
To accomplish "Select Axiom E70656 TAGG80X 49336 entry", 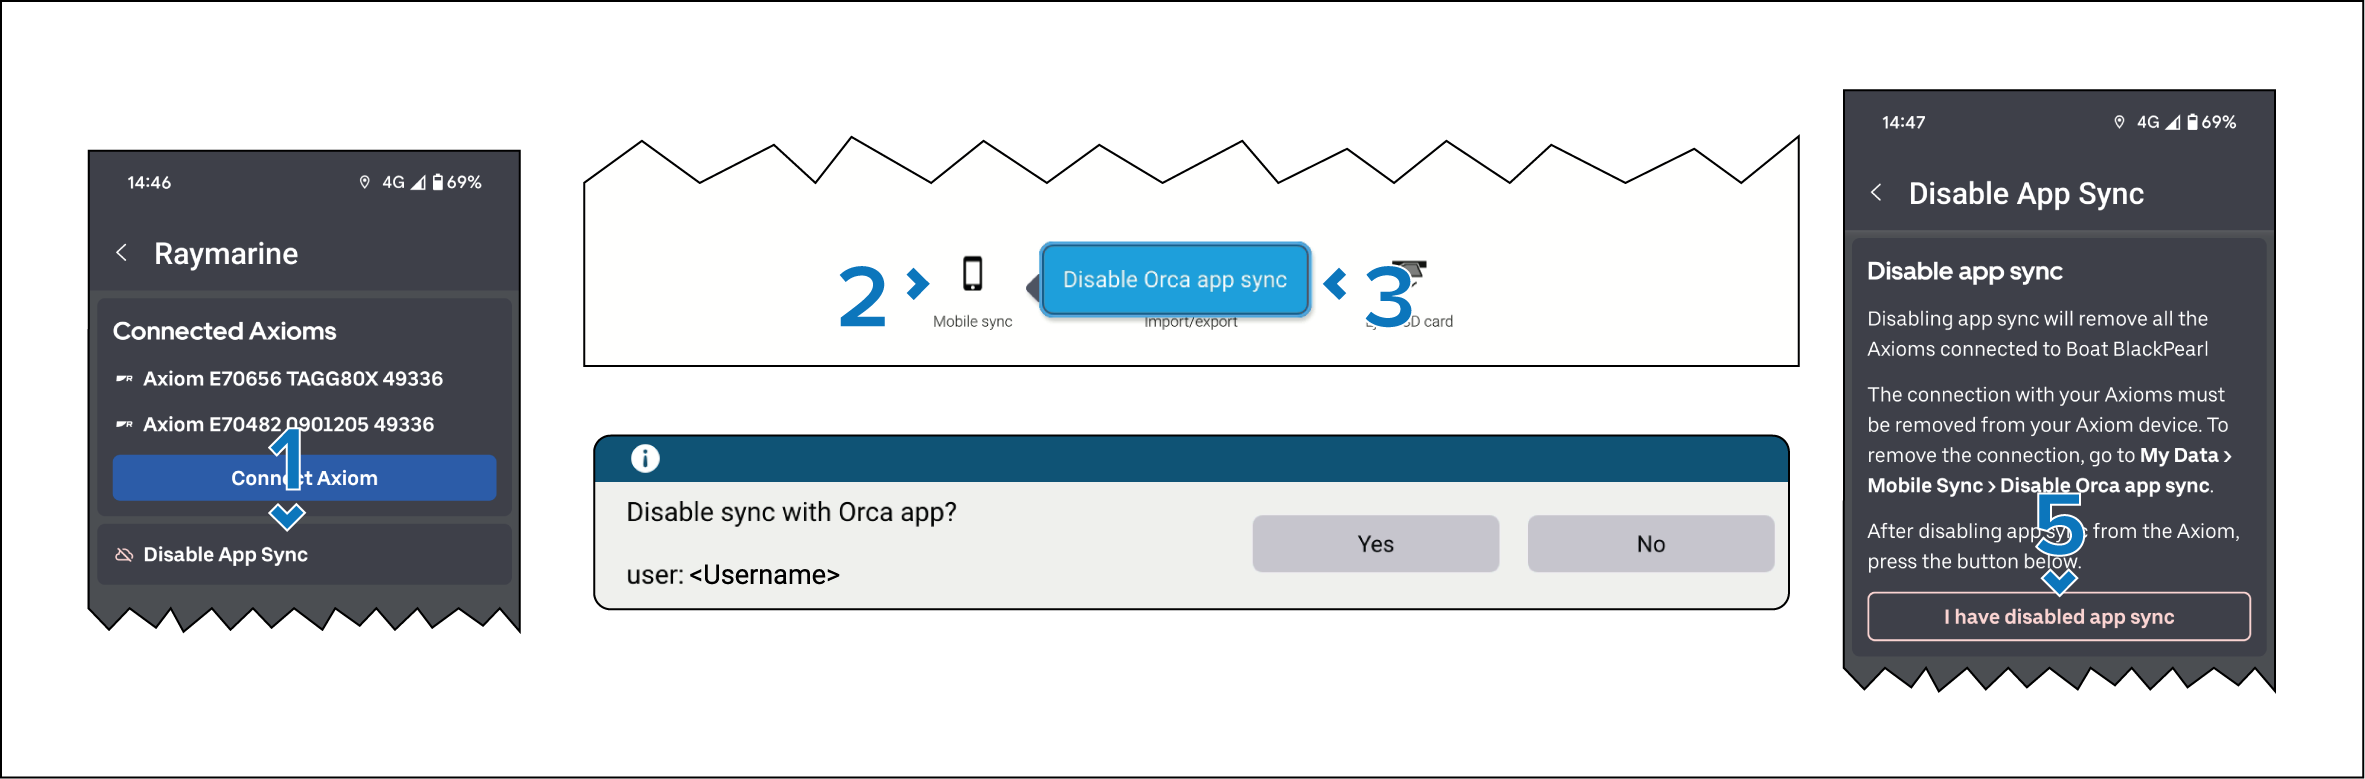I will tap(292, 379).
